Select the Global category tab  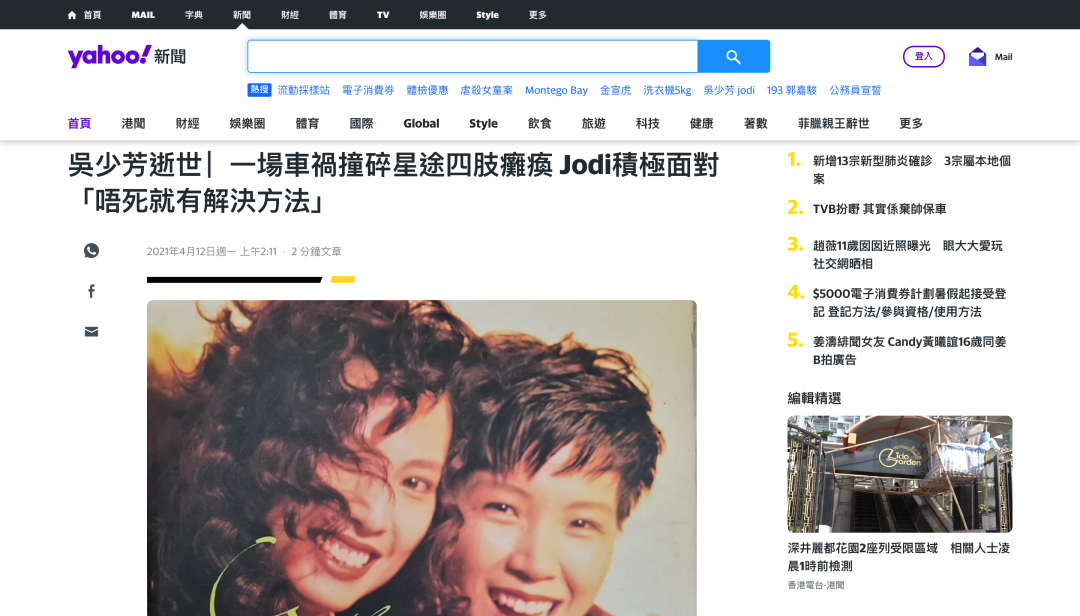tap(422, 123)
